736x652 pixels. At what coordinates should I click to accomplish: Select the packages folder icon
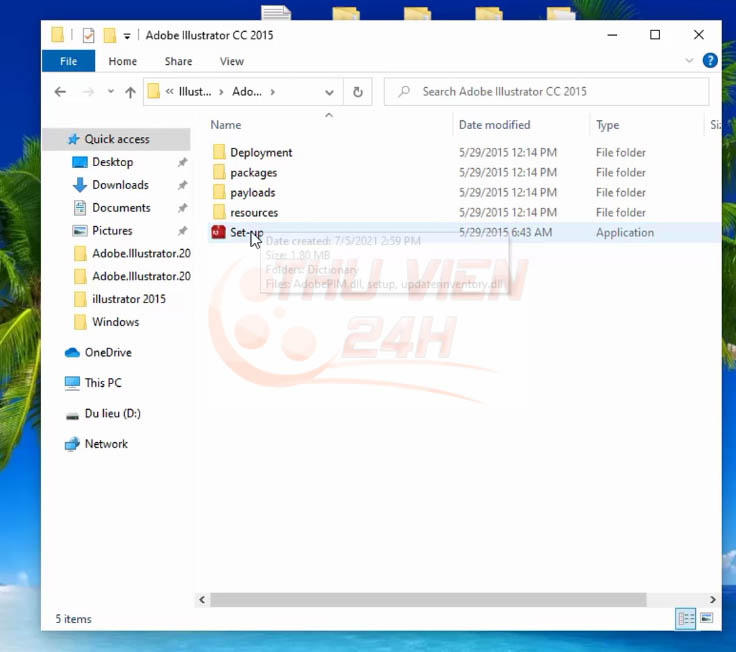pos(219,172)
